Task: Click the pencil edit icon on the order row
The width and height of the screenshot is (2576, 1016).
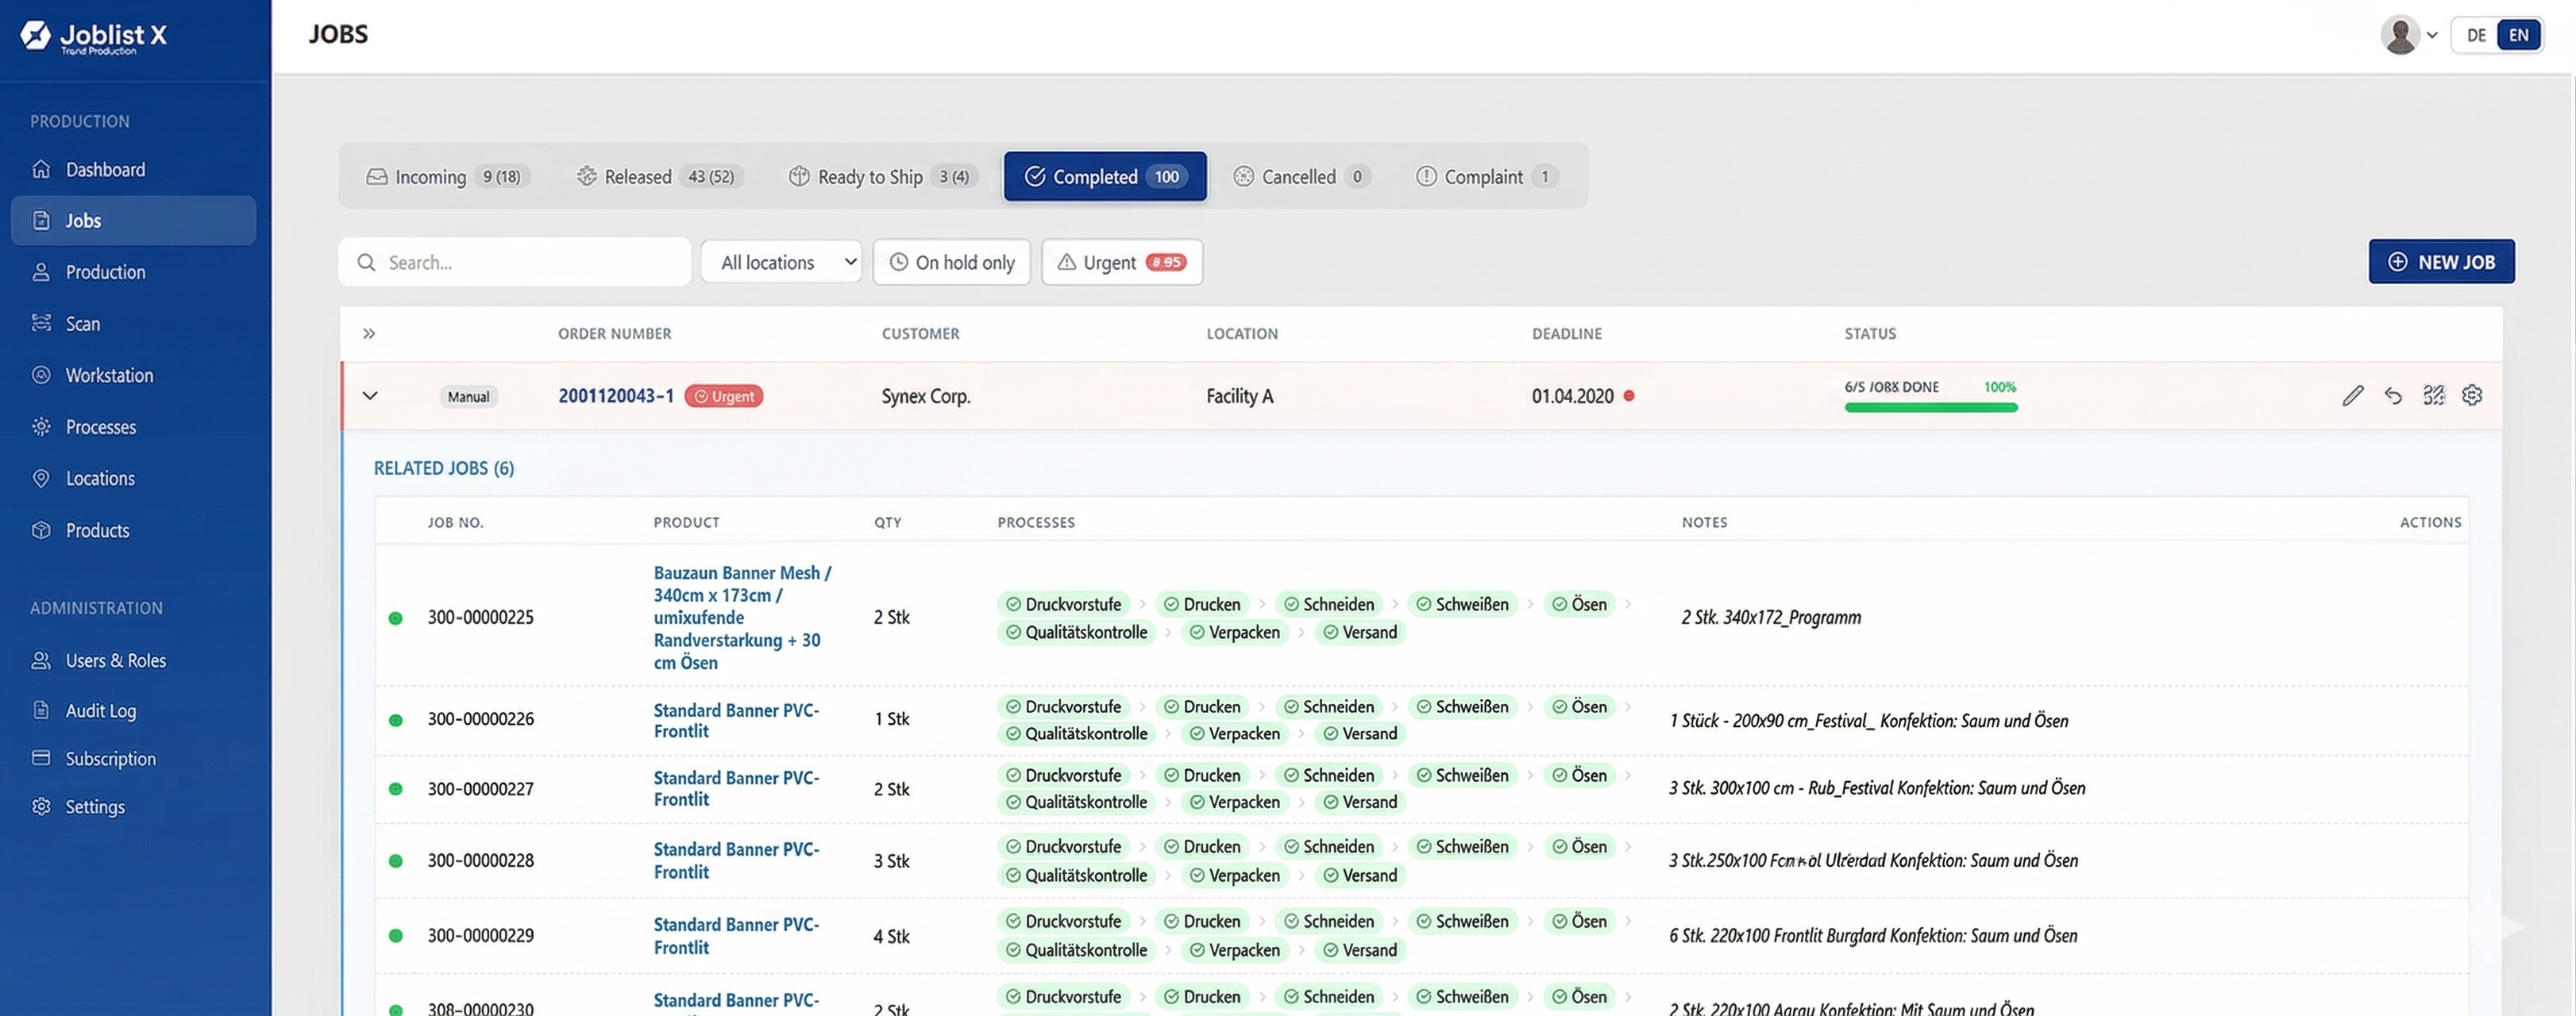Action: [x=2352, y=396]
